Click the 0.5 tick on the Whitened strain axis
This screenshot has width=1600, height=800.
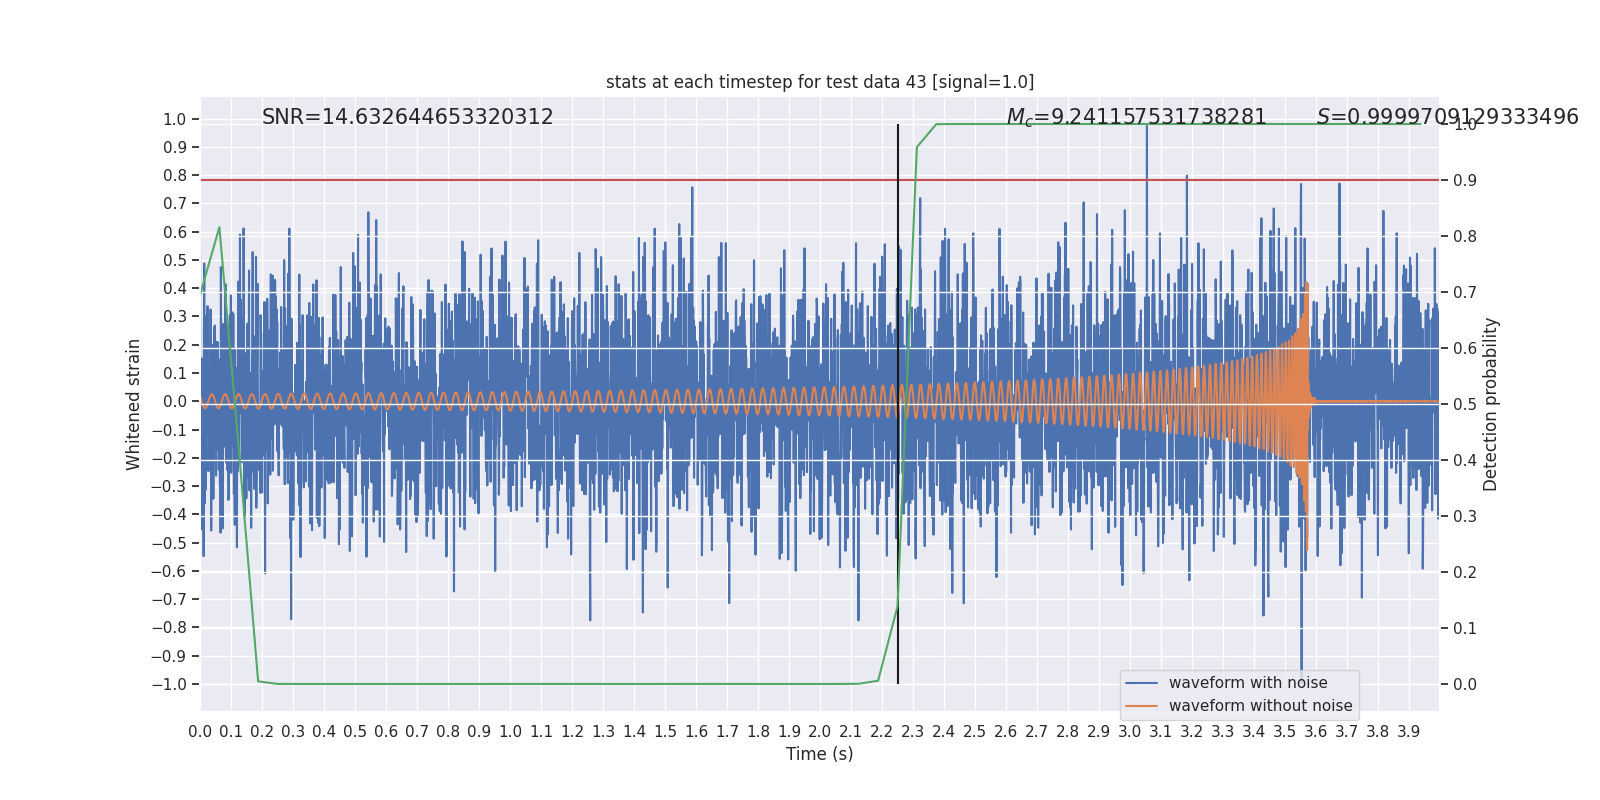(175, 261)
